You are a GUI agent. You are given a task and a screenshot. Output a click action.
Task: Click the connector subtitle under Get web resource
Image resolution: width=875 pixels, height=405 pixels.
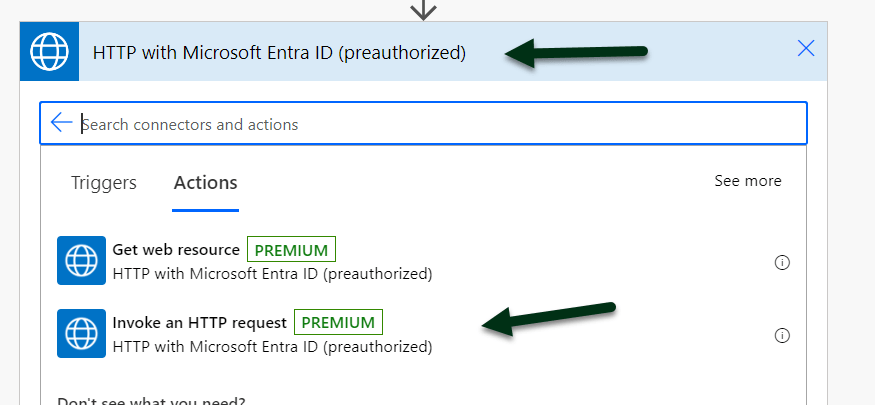click(x=272, y=273)
